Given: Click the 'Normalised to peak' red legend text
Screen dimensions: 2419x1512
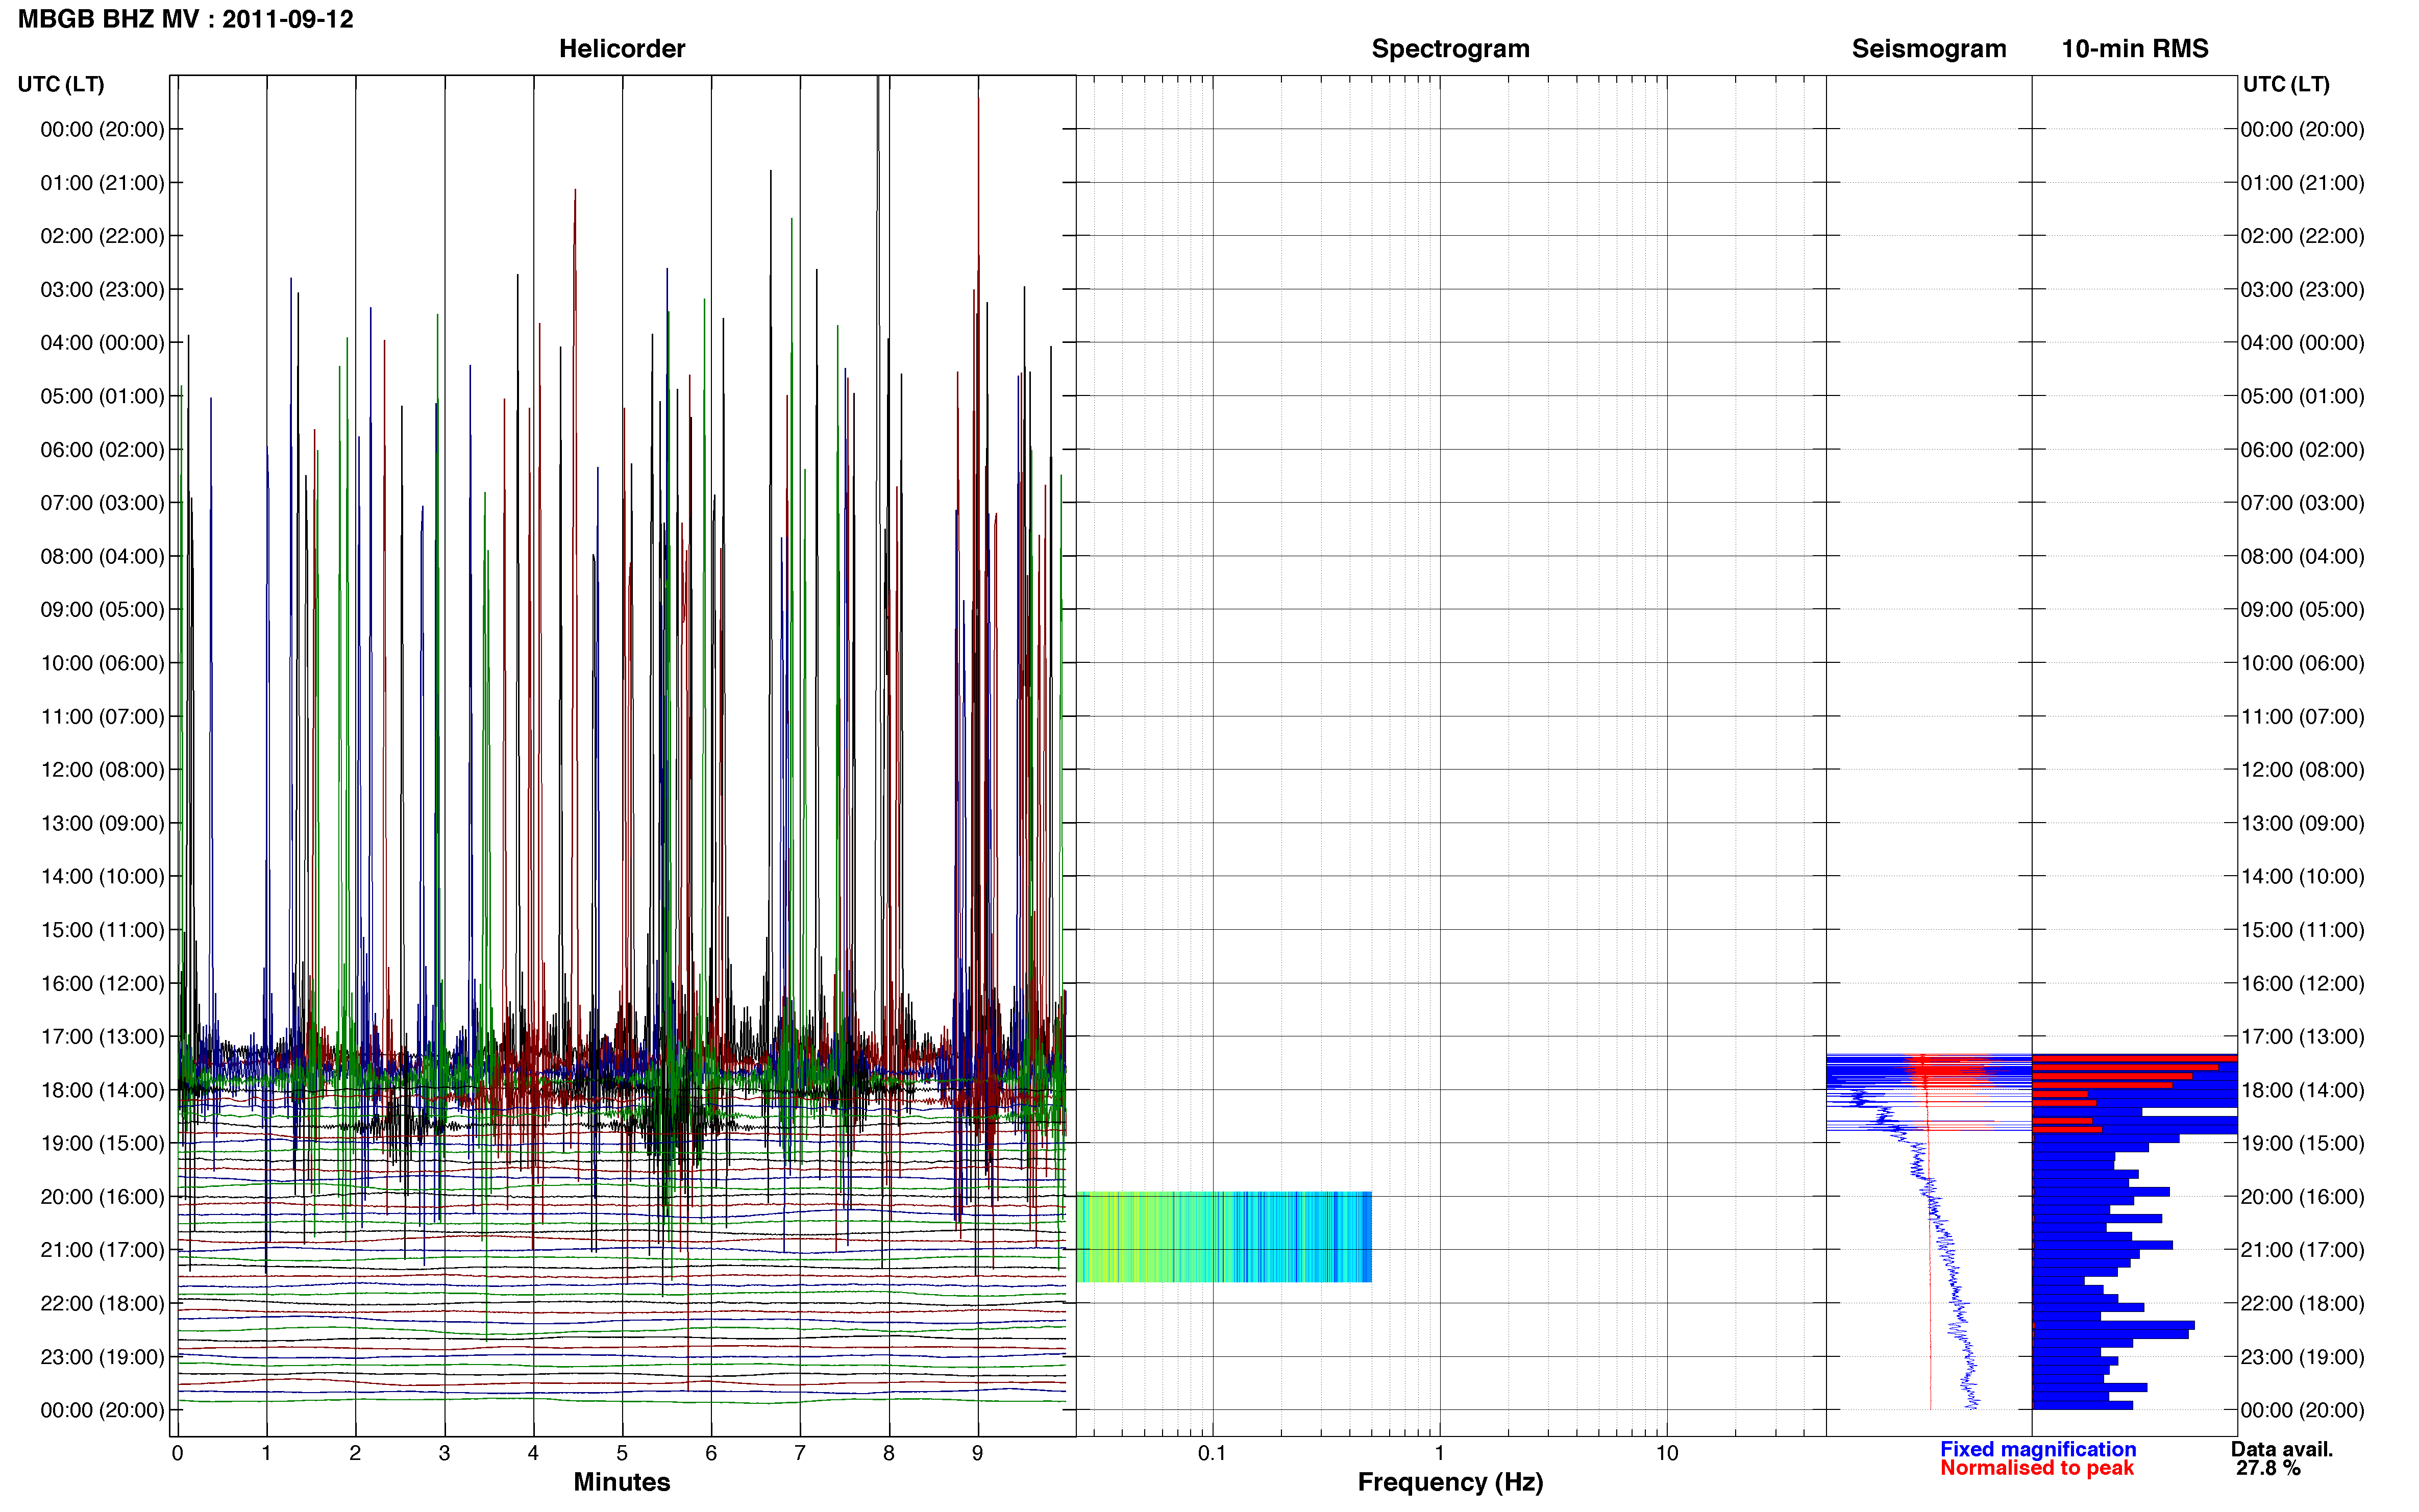Looking at the screenshot, I should 2037,1468.
